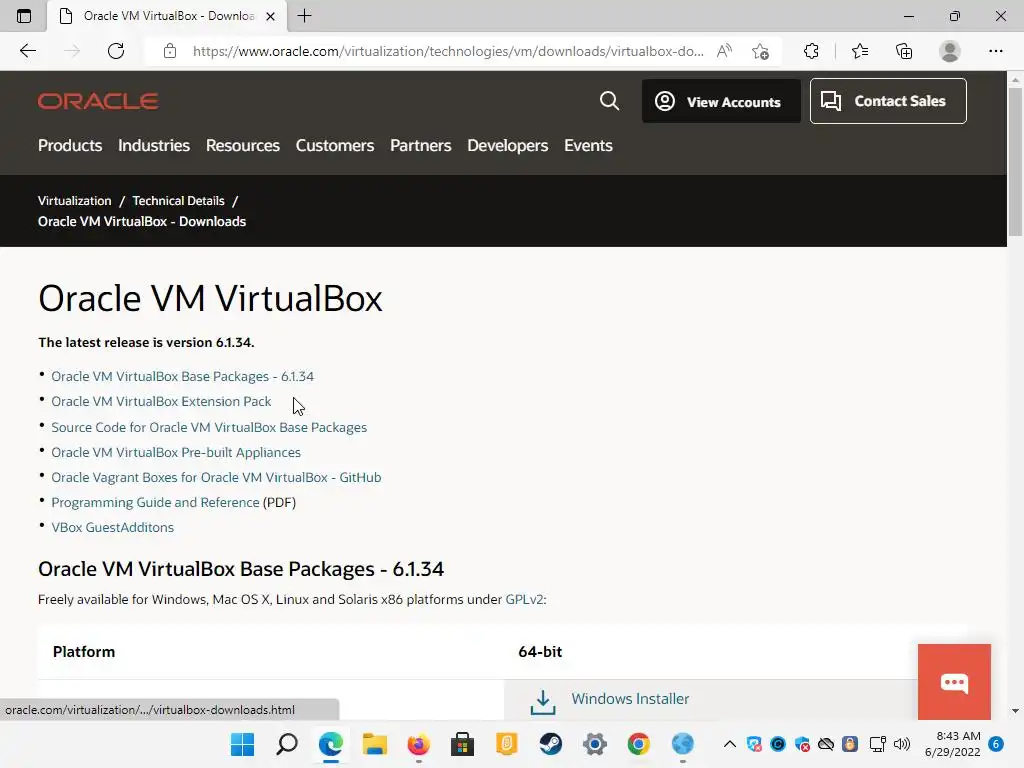The image size is (1024, 768).
Task: Open the Partners menu
Action: click(421, 146)
